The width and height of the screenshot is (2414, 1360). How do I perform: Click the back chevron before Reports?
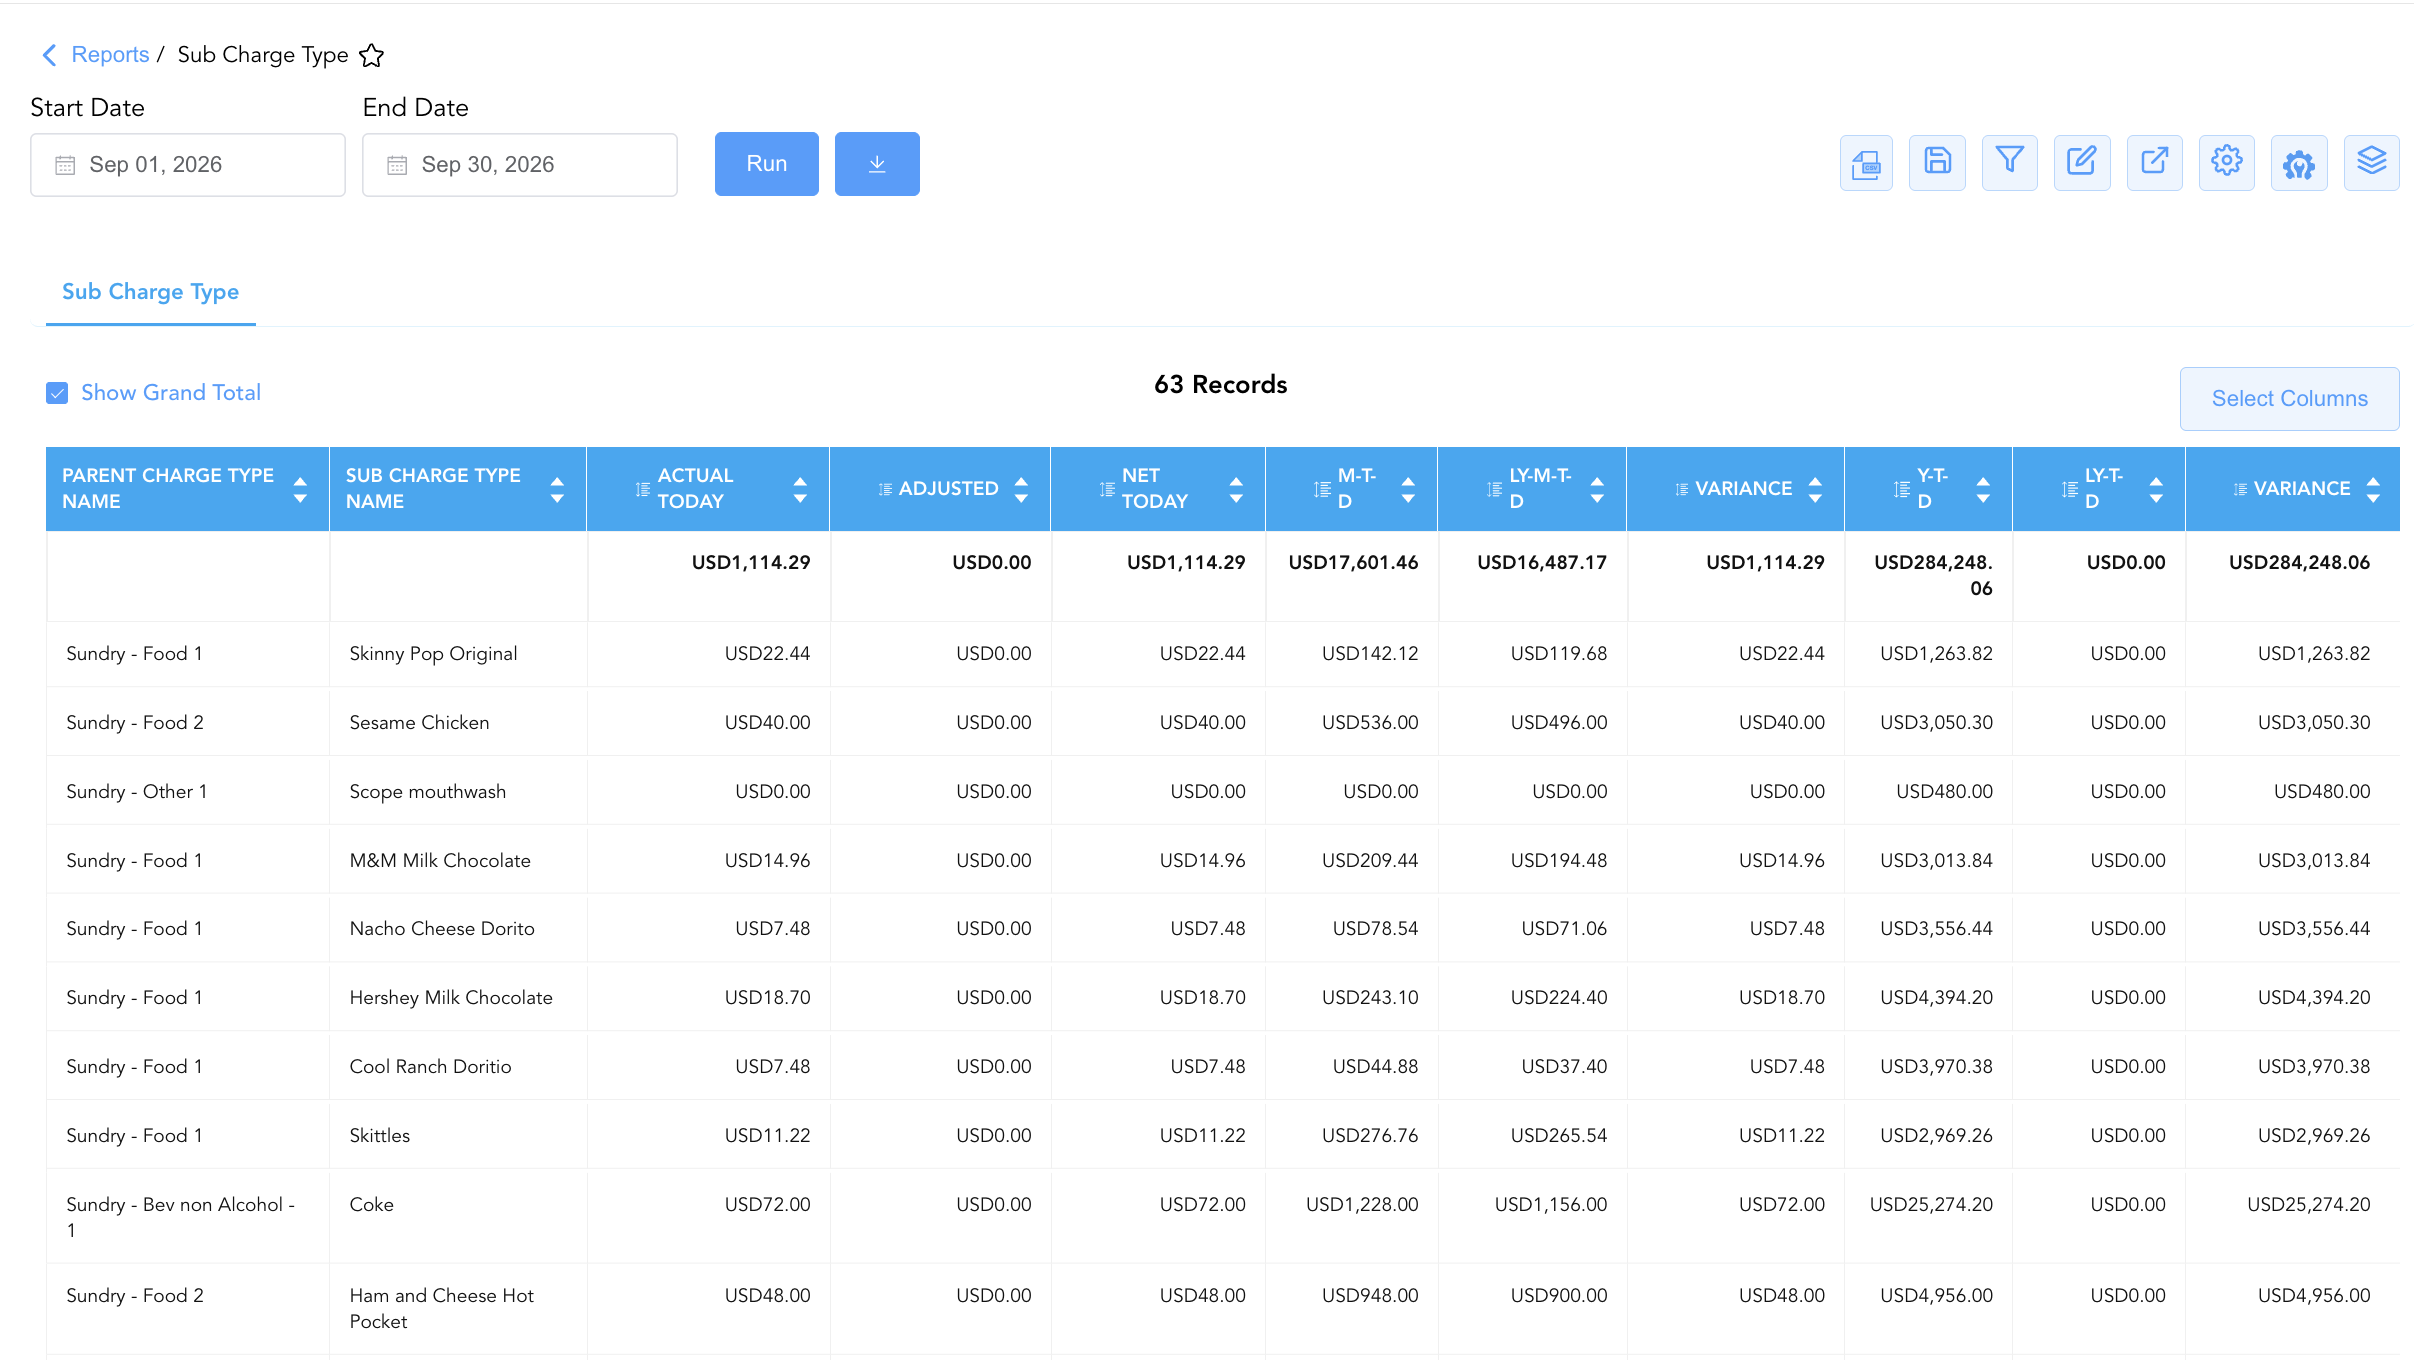click(x=49, y=55)
